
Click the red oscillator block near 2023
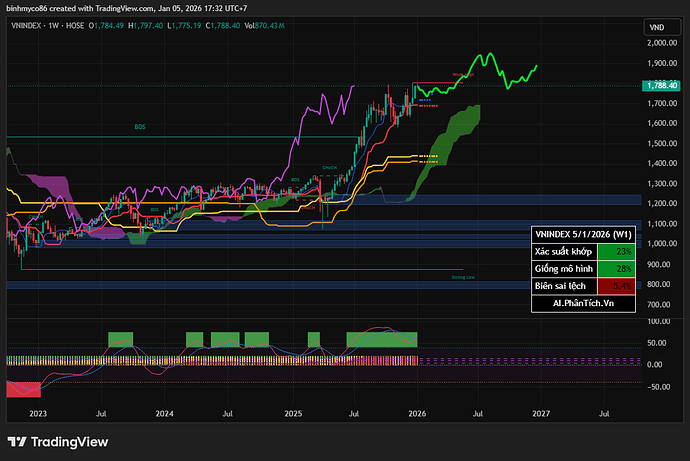(23, 388)
